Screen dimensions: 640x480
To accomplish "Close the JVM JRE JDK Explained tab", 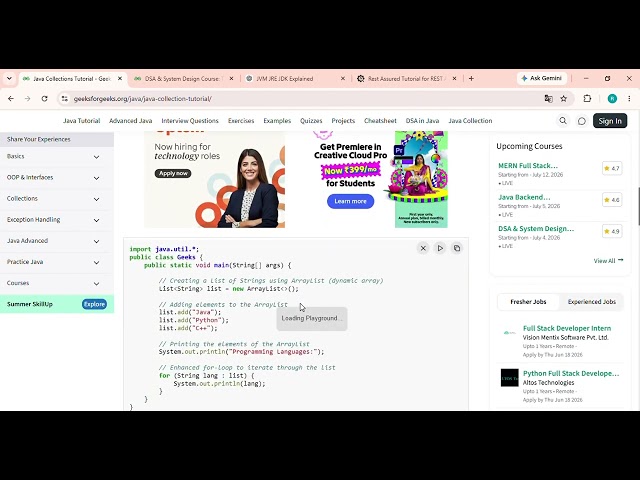I will (342, 78).
